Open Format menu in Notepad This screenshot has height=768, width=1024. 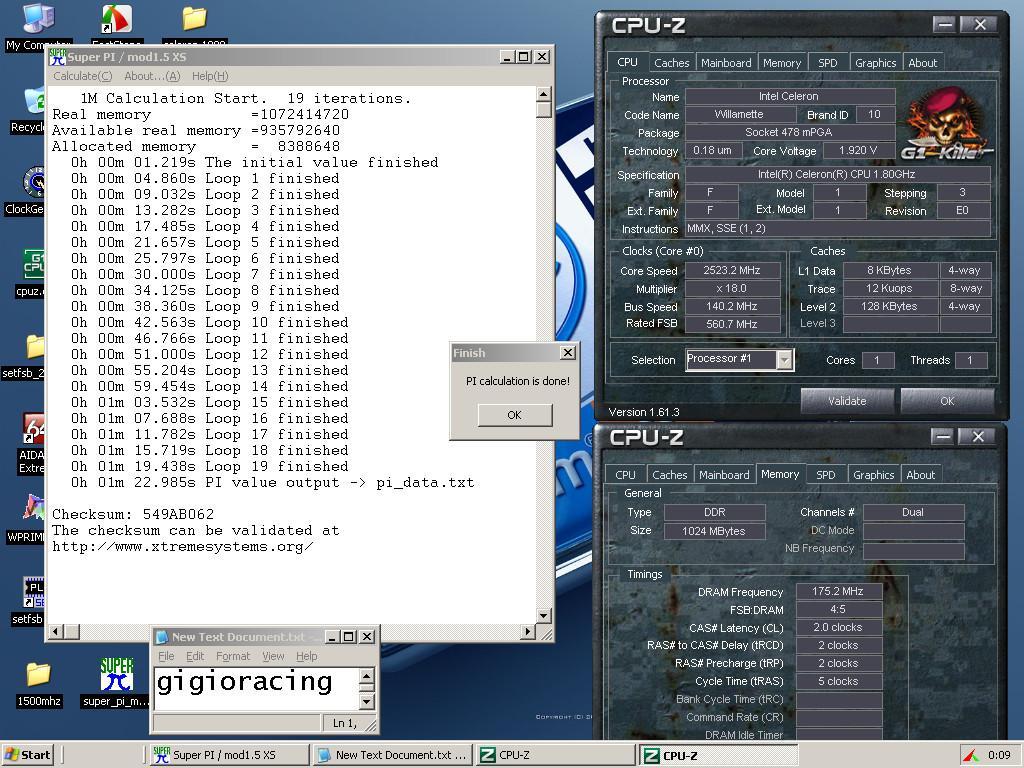(233, 656)
